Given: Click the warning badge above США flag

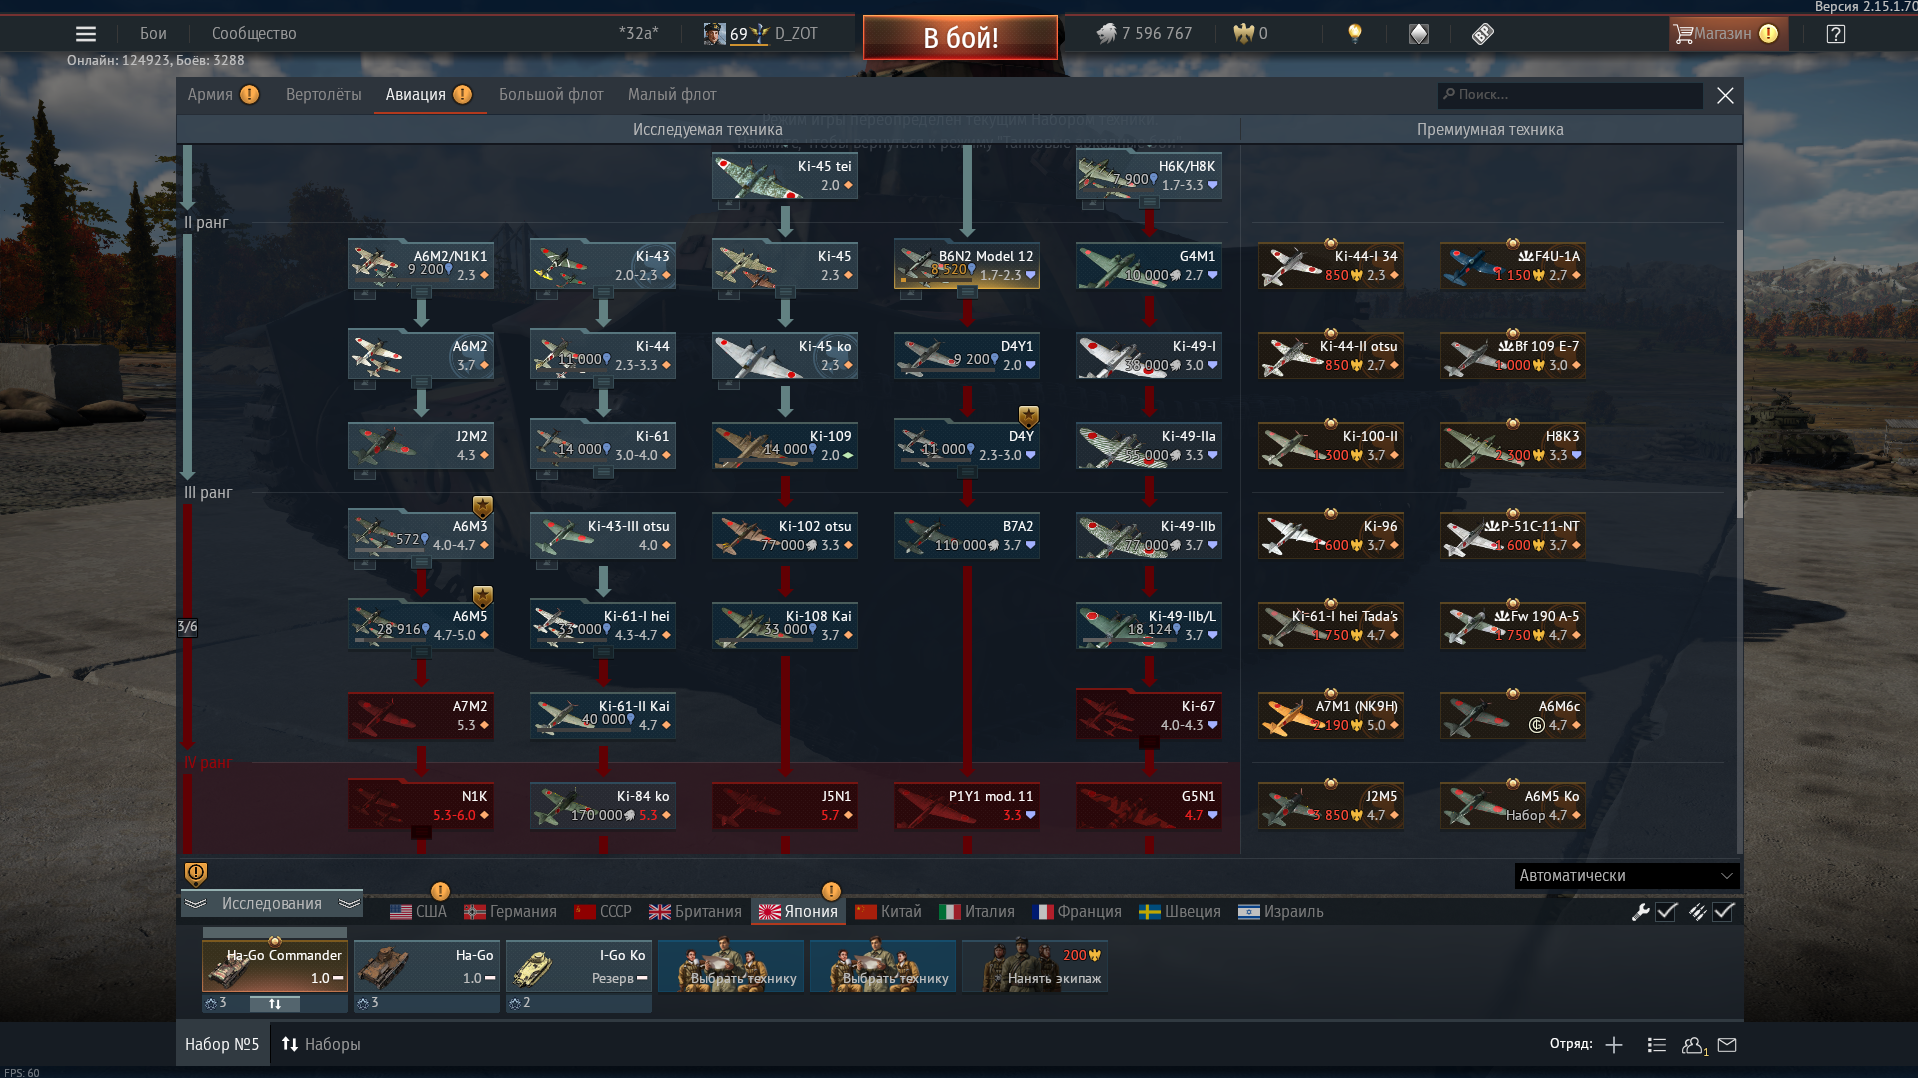Looking at the screenshot, I should click(x=440, y=891).
